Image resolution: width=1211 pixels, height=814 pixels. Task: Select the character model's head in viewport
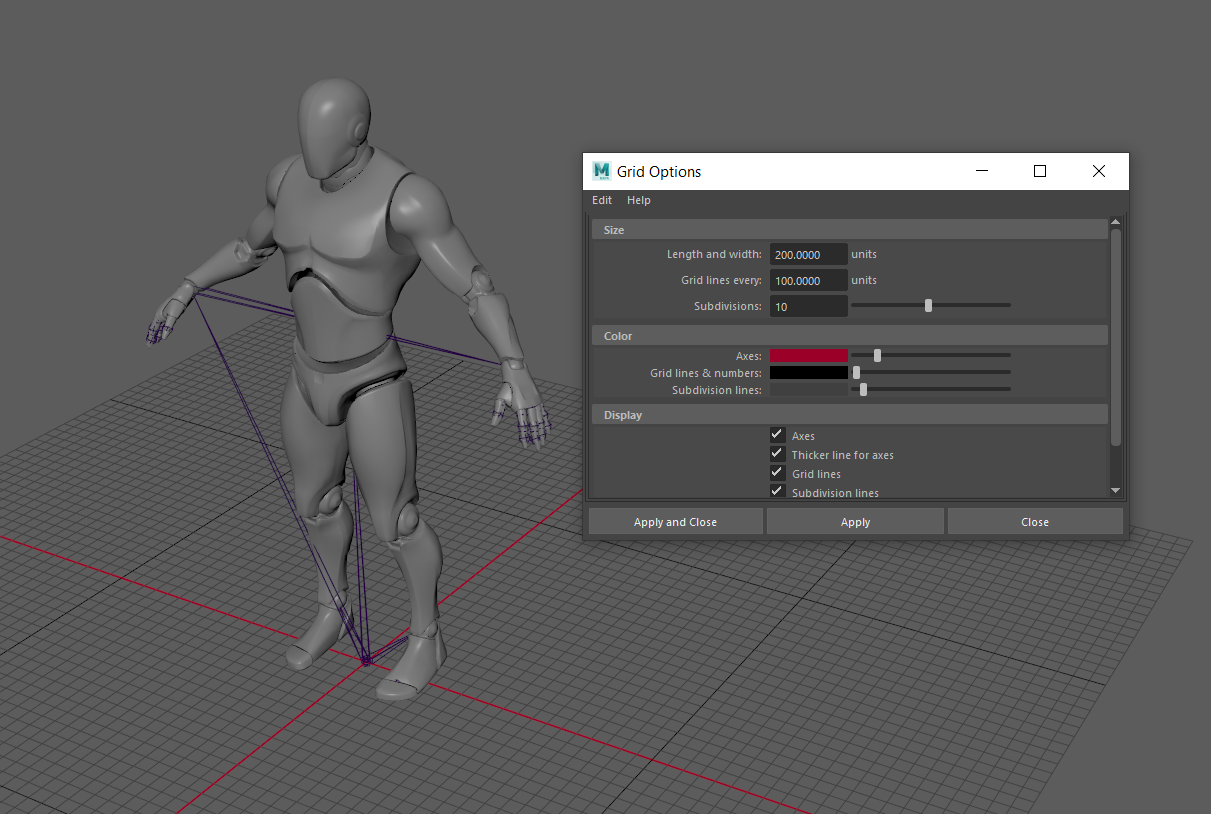[335, 130]
